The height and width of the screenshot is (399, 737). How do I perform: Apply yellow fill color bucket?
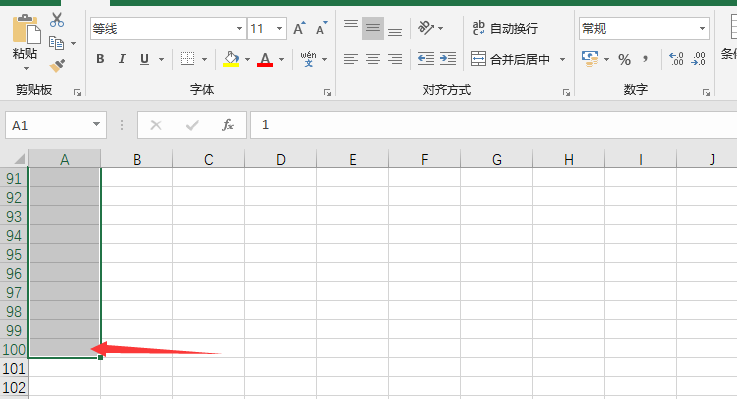231,59
